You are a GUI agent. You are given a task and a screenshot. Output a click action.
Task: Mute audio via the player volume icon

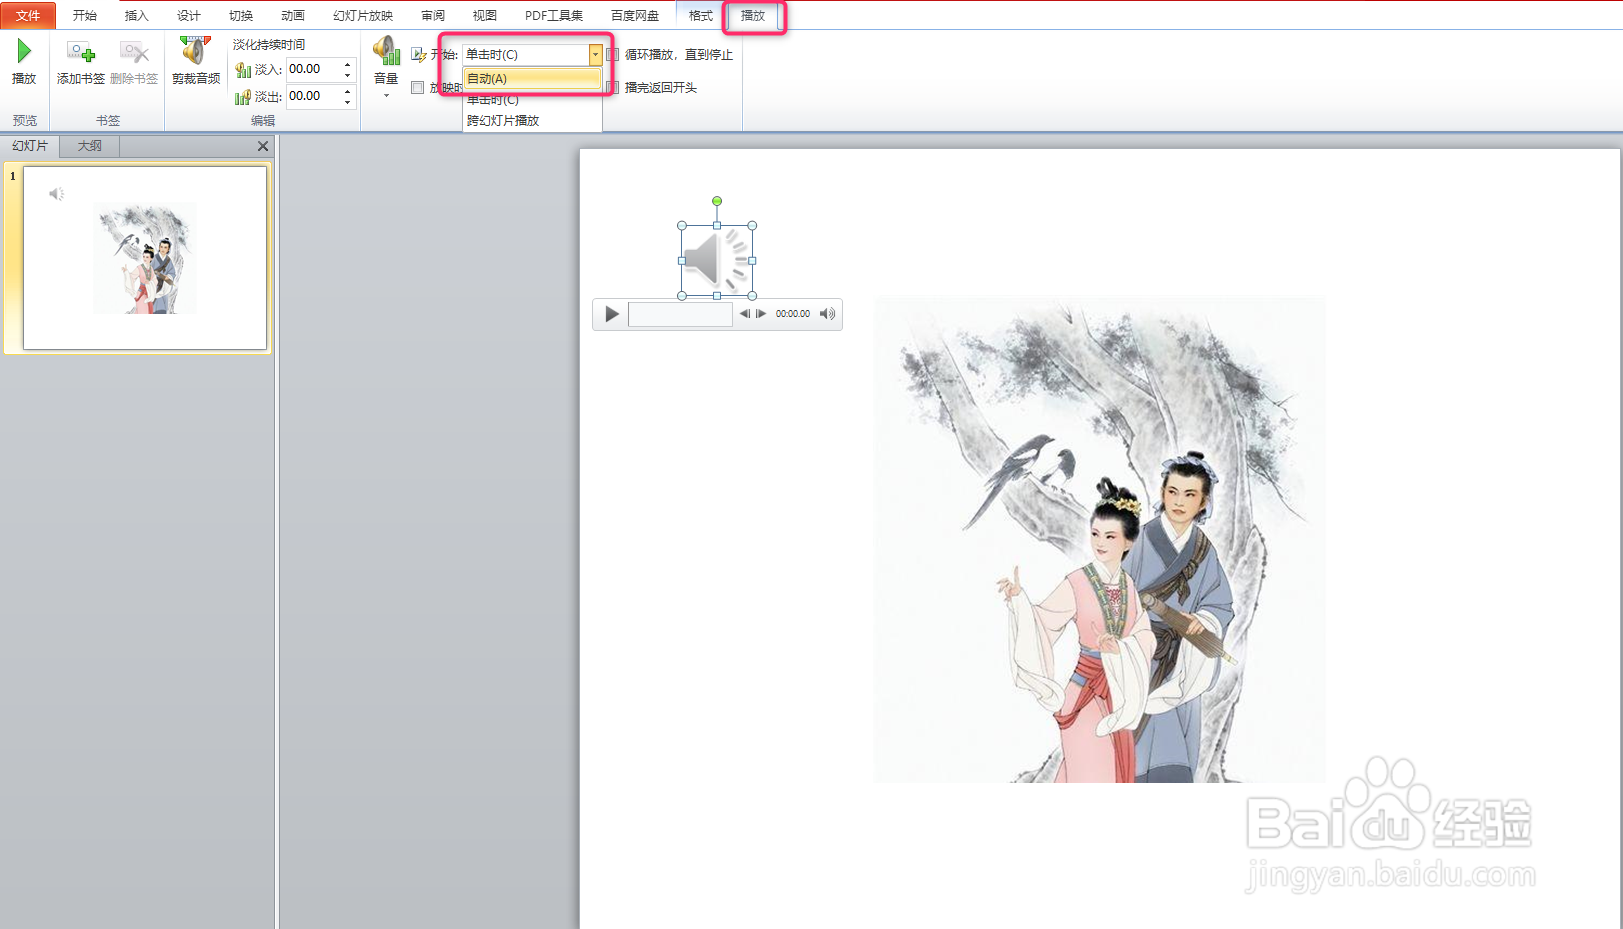[x=827, y=314]
